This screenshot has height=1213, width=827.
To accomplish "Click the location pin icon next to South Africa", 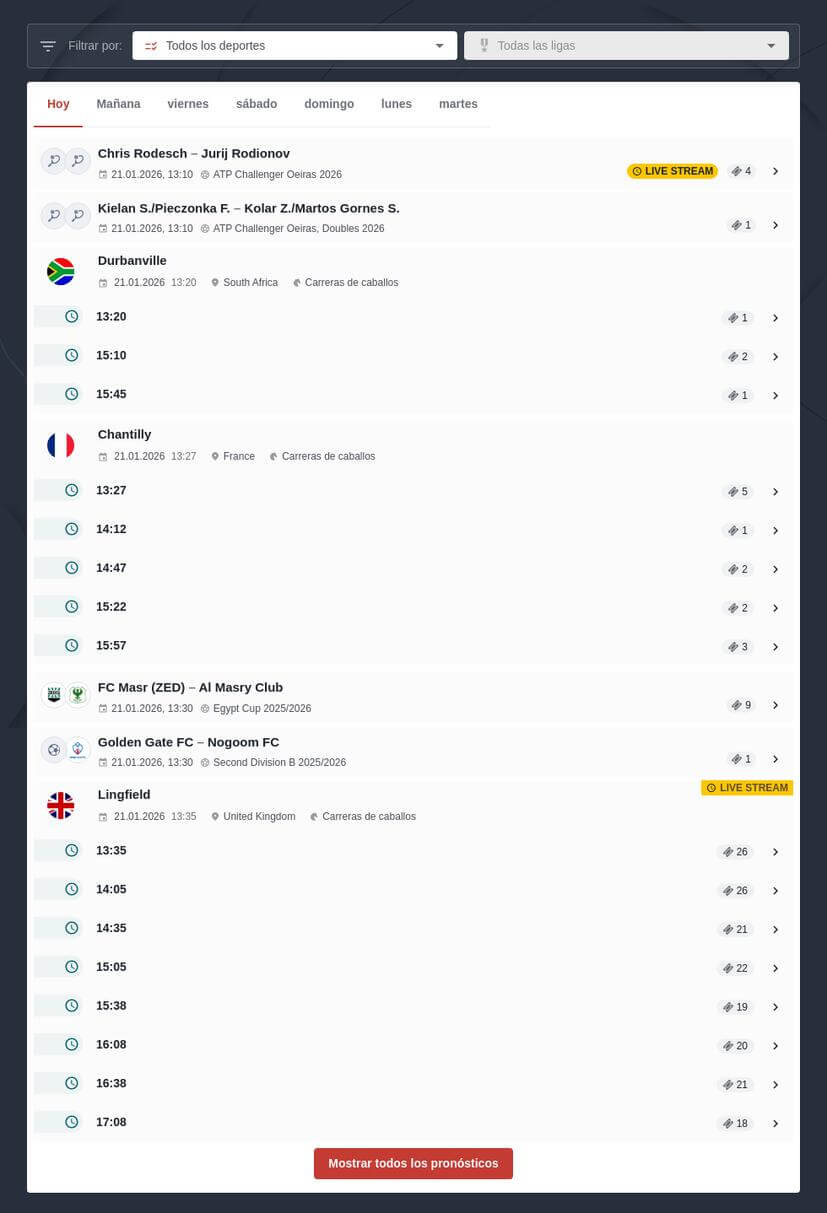I will click(x=215, y=282).
